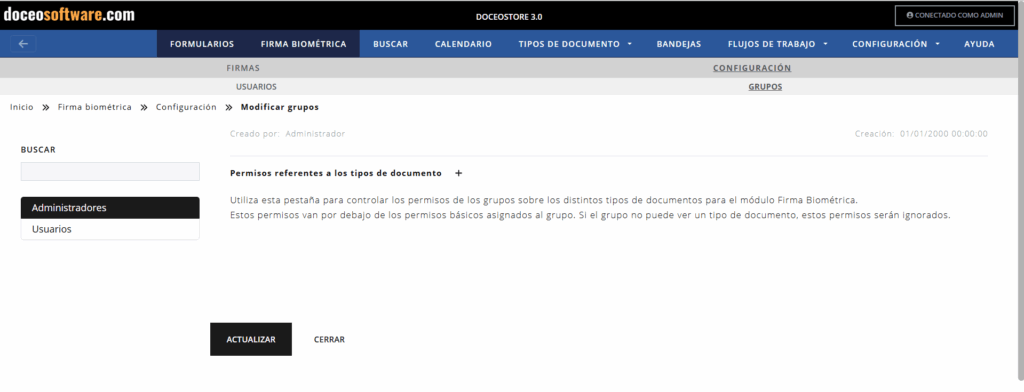Click the plus icon beside Permisos heading
This screenshot has height=392, width=1024.
coord(458,173)
